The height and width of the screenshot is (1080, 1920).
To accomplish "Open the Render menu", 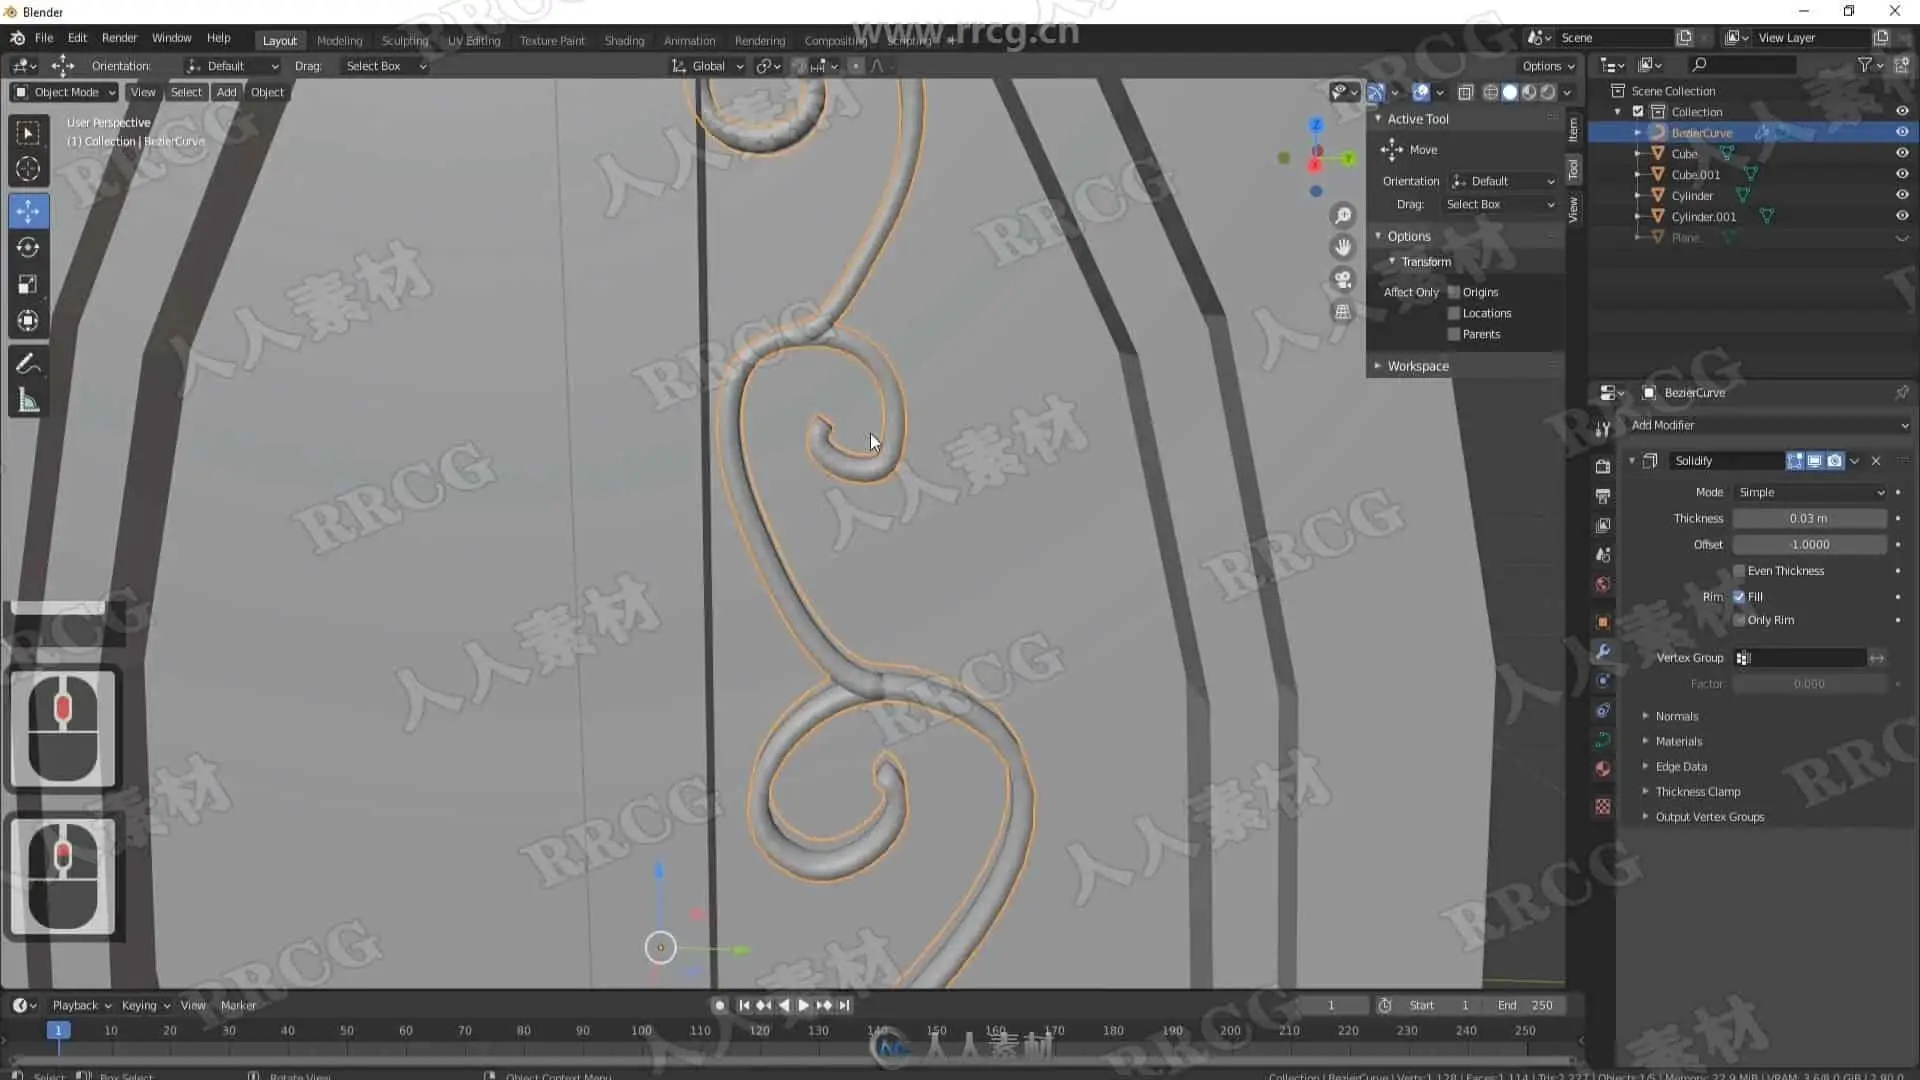I will pyautogui.click(x=119, y=38).
